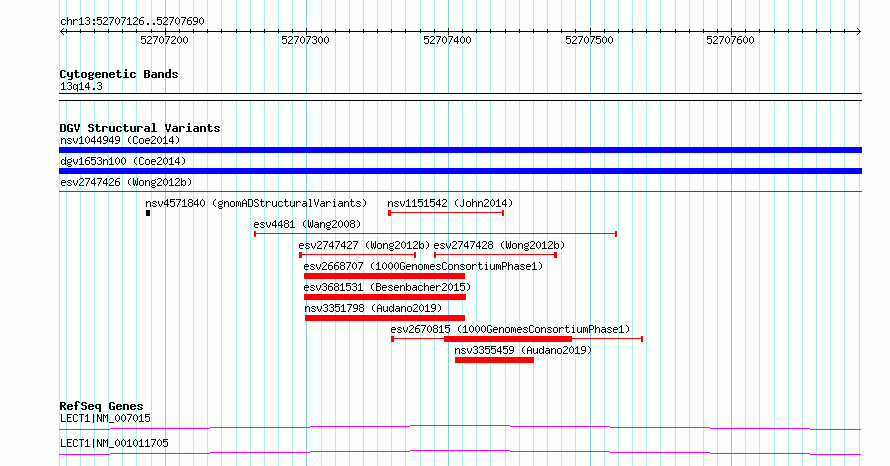Select the red bar under esv3681531
This screenshot has width=890, height=466.
point(385,297)
